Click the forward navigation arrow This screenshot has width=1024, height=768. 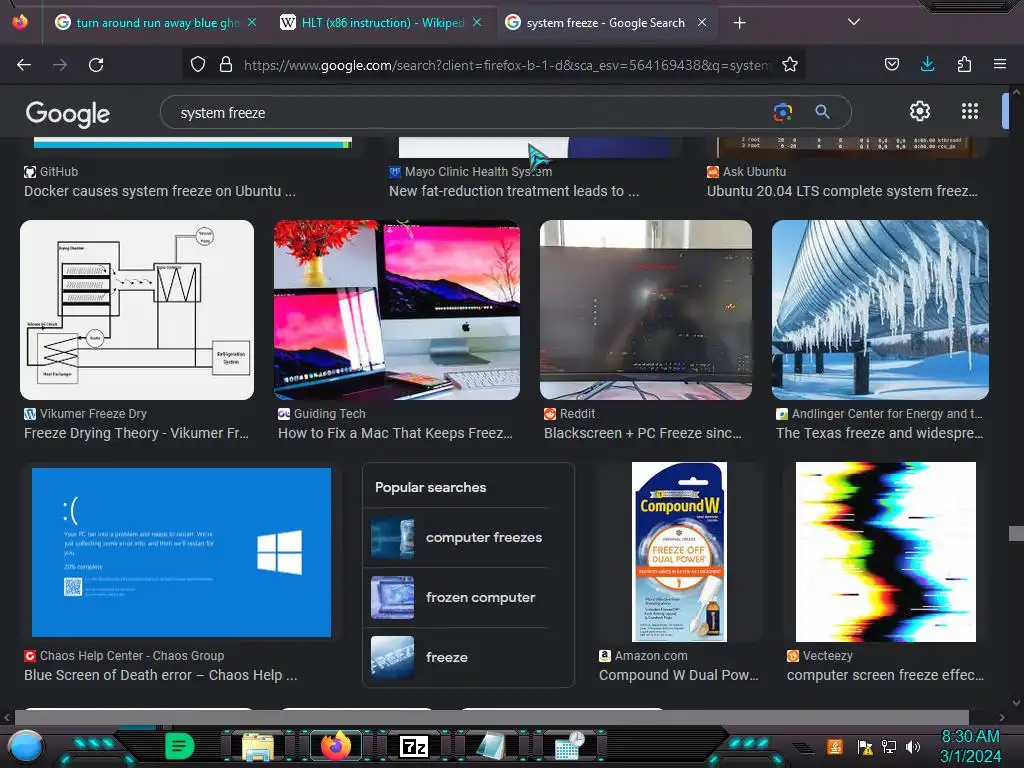pos(60,65)
